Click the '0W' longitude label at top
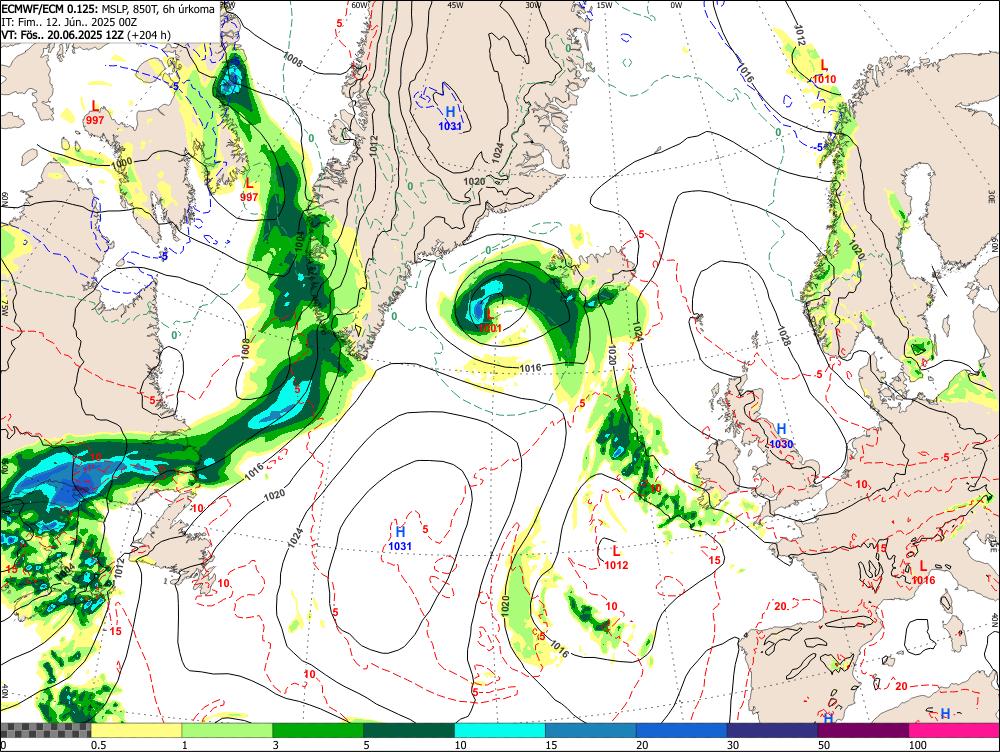 [x=676, y=4]
